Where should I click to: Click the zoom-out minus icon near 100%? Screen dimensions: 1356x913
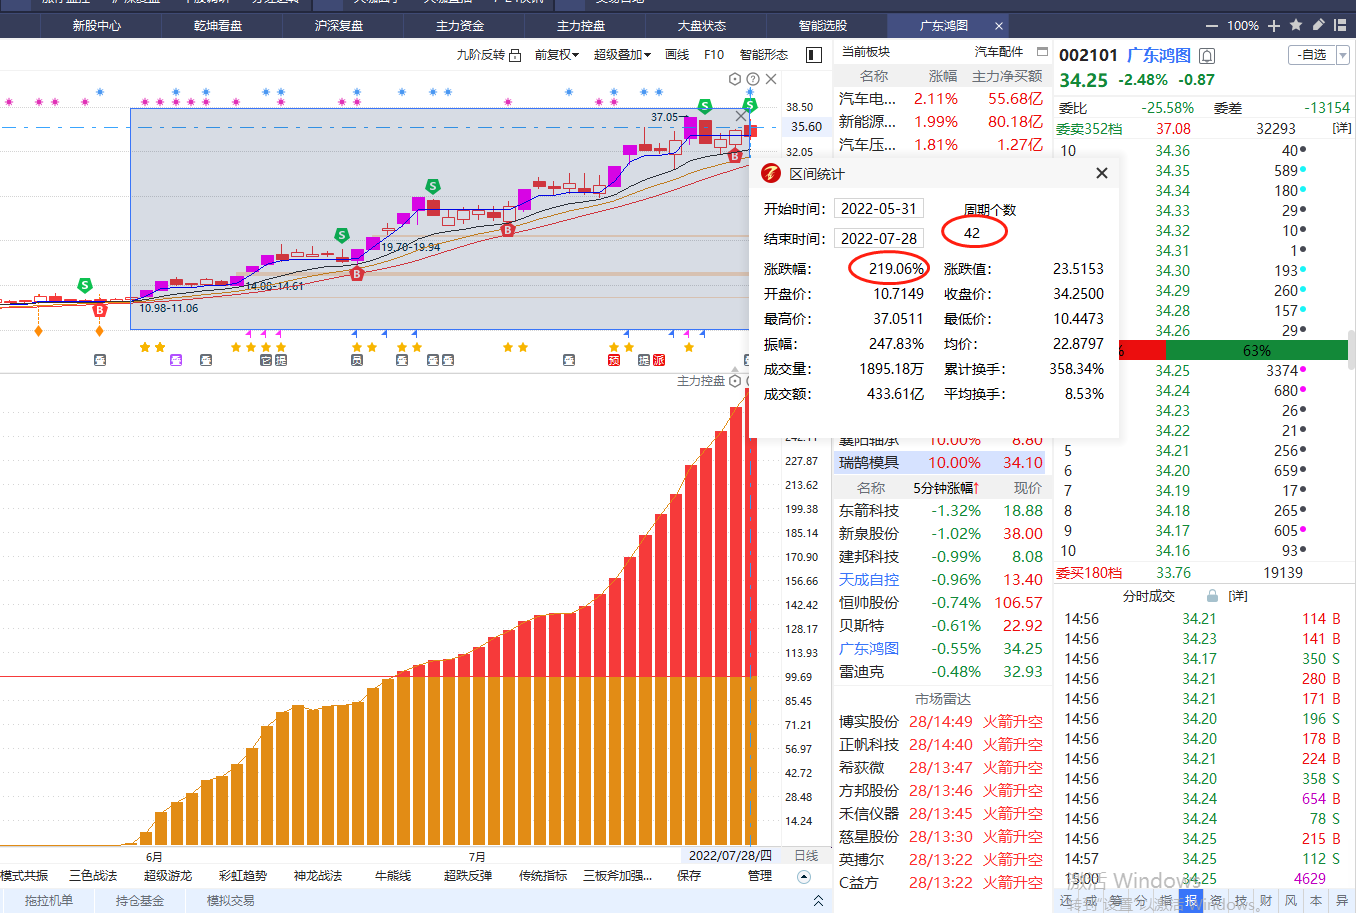click(1212, 26)
